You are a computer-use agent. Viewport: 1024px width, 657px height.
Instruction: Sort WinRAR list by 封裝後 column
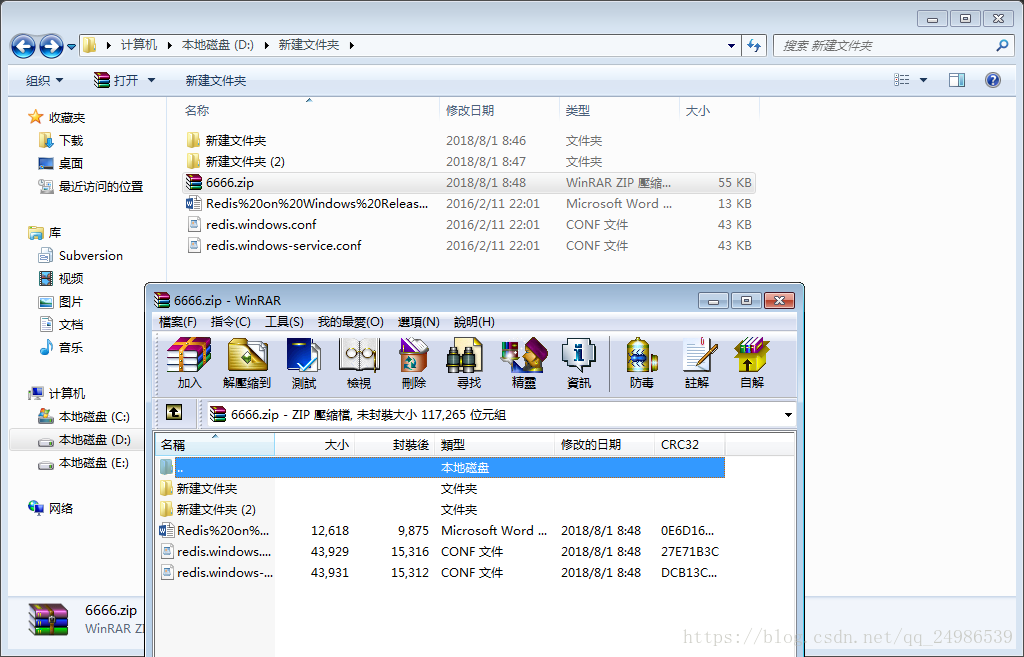click(x=394, y=445)
